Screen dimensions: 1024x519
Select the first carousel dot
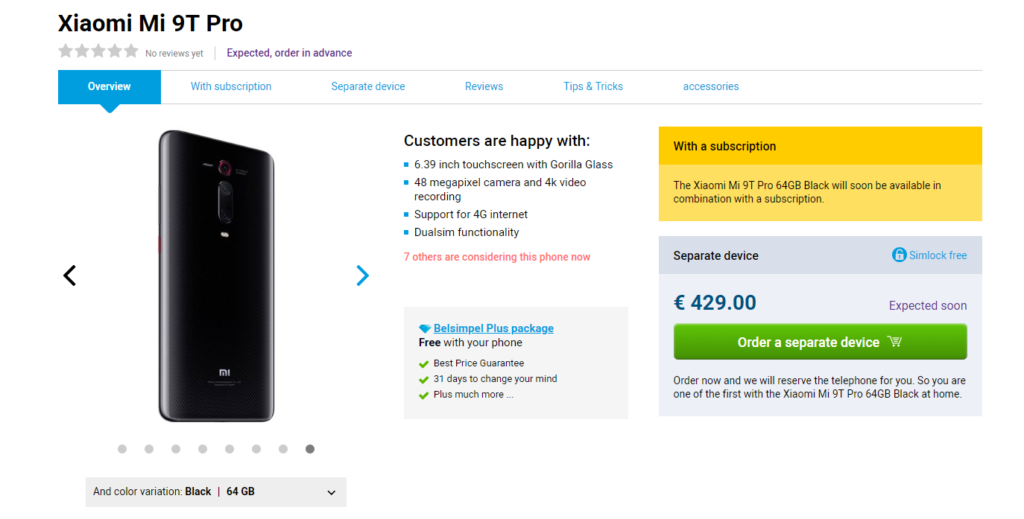point(122,449)
